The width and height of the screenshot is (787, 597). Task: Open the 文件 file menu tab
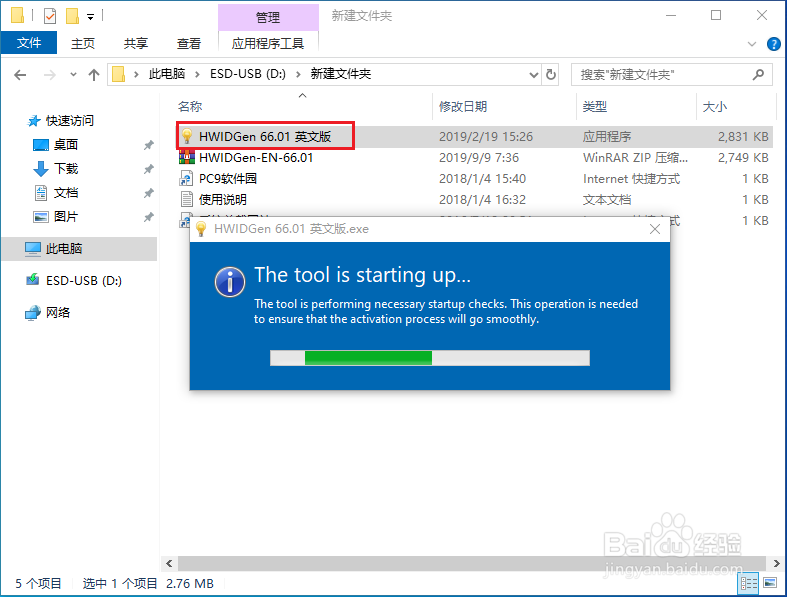29,43
